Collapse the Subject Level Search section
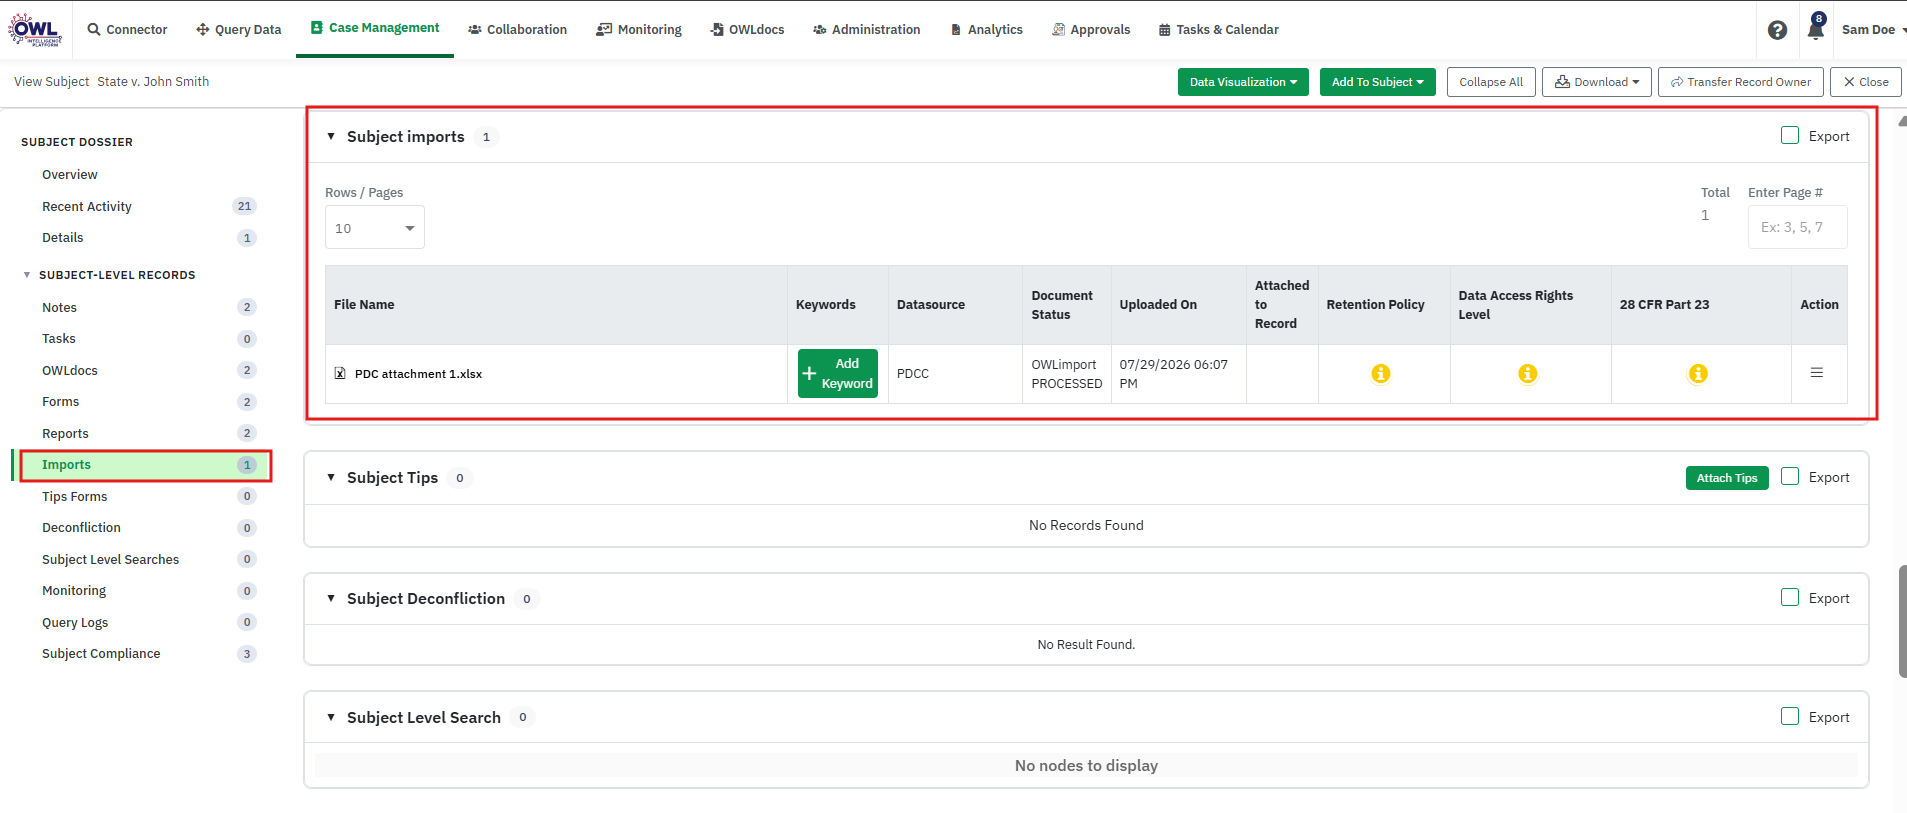This screenshot has height=813, width=1907. point(331,717)
